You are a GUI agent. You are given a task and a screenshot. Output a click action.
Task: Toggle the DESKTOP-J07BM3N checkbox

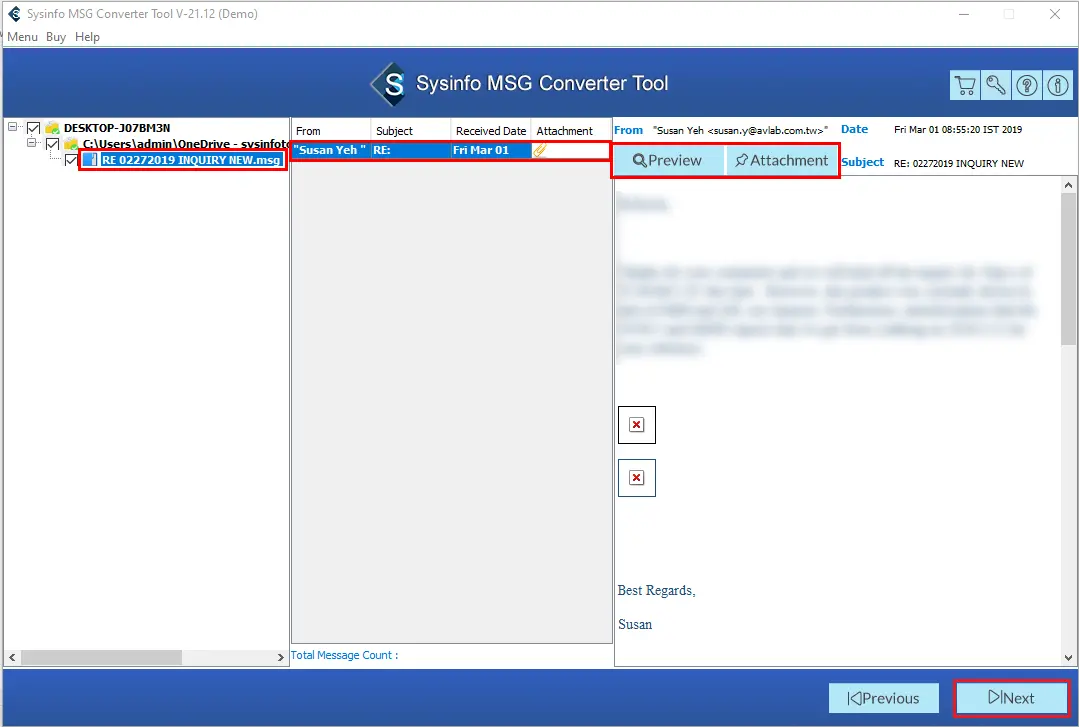(x=33, y=127)
